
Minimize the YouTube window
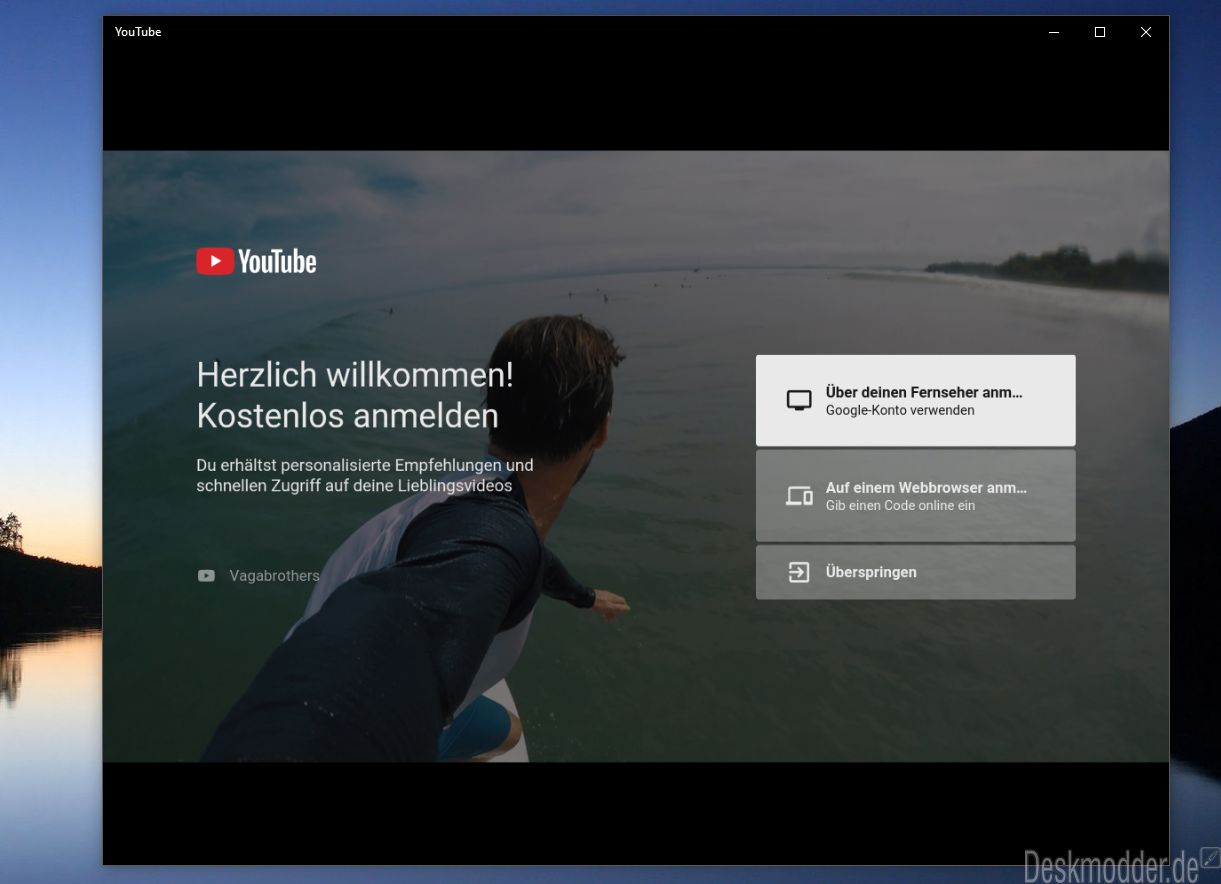(x=1054, y=32)
